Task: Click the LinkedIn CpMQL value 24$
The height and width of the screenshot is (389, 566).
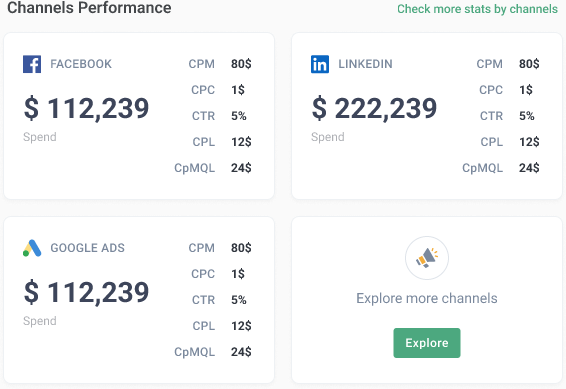Action: [529, 168]
